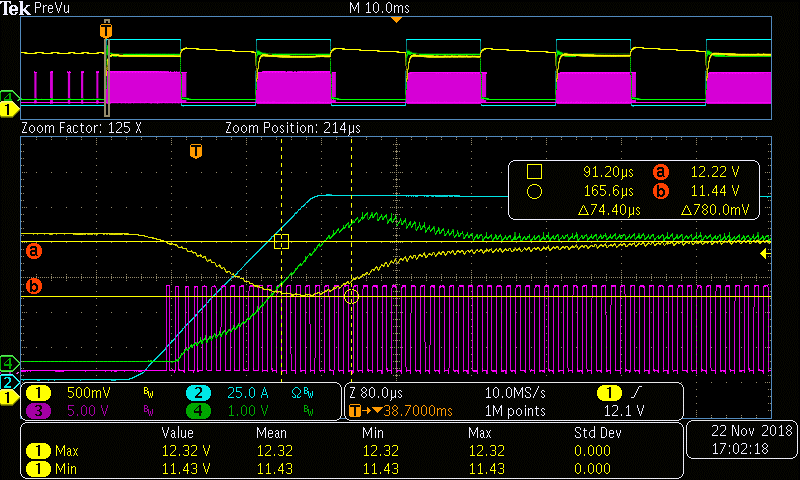Click the Std Dev column header
The image size is (800, 480).
tap(597, 433)
